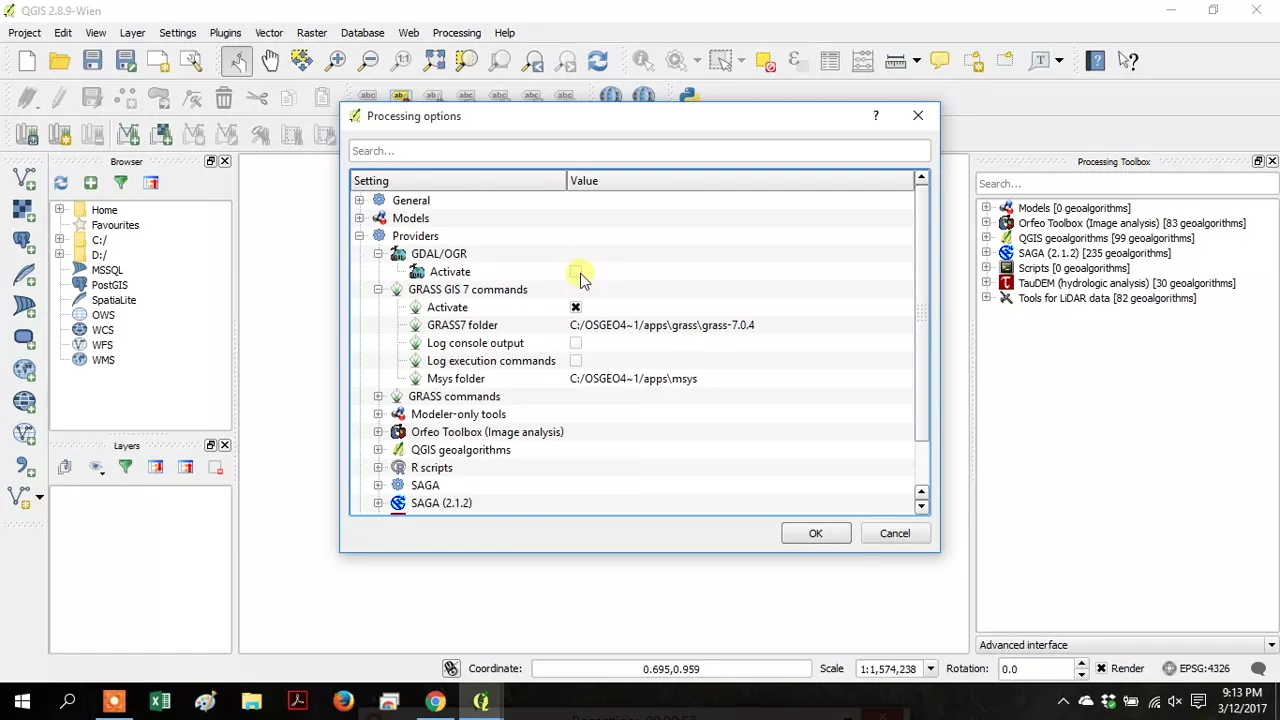Click the Add SpatiaLite Layer feather icon
Screen dimensions: 1280x720
click(x=24, y=274)
